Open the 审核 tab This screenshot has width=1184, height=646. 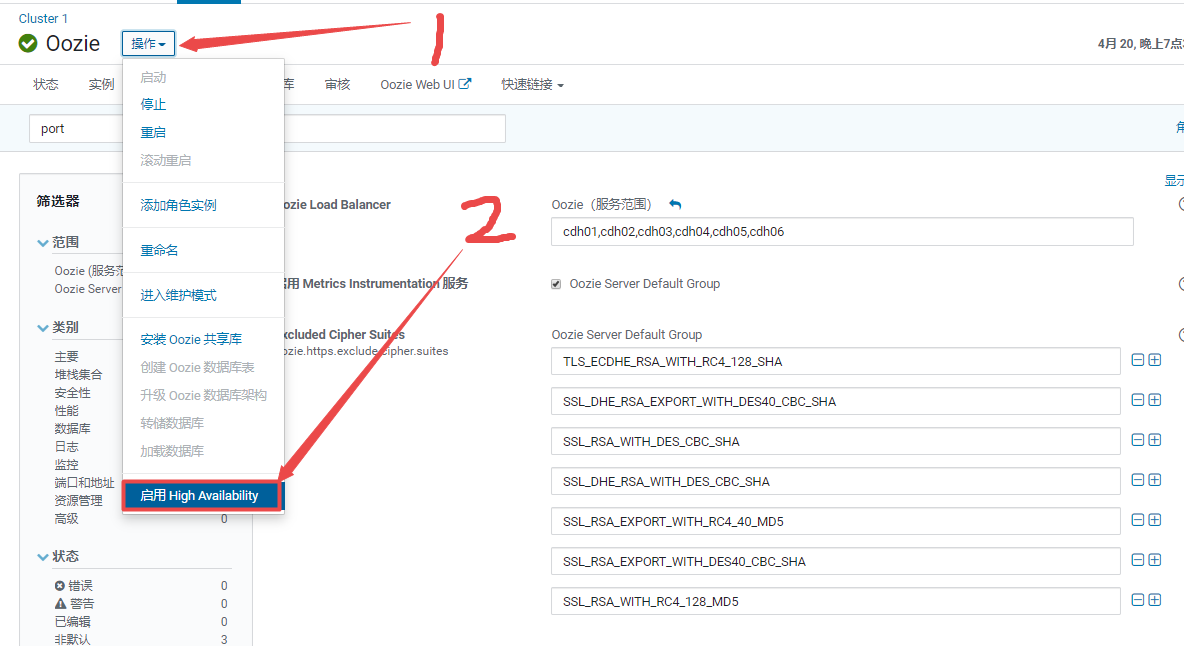click(x=338, y=85)
